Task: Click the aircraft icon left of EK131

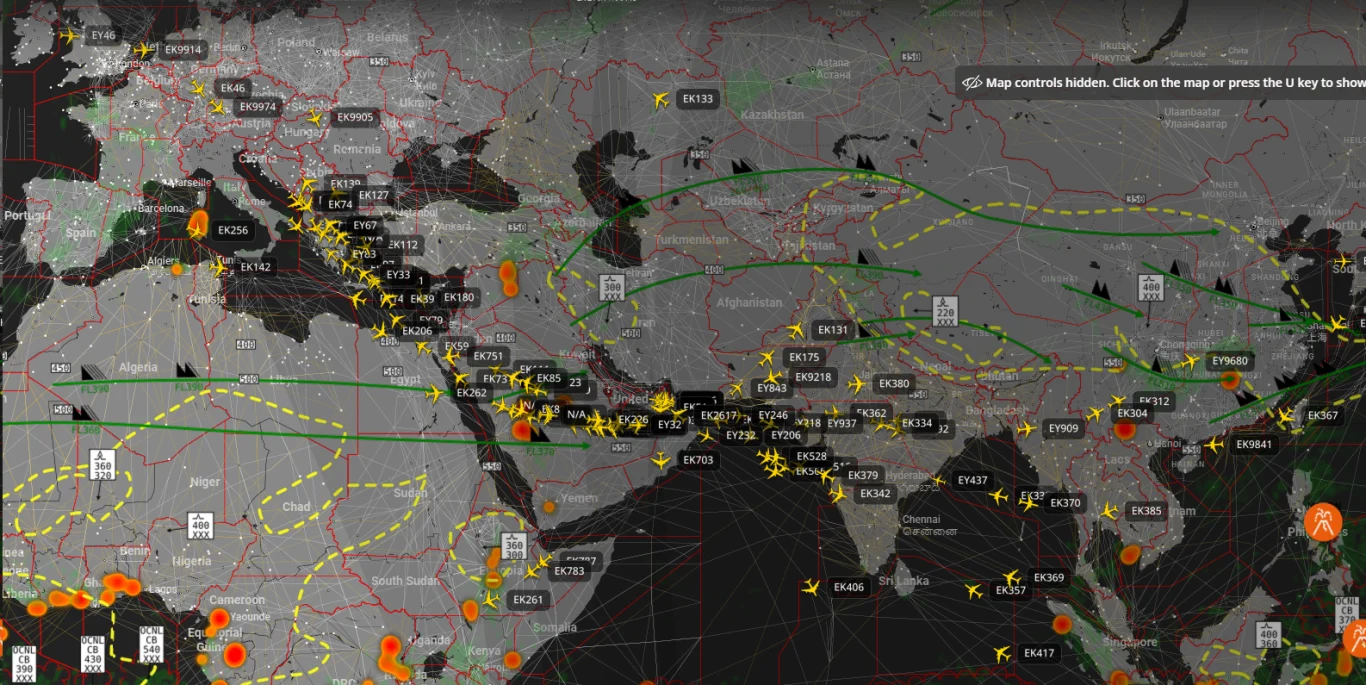Action: (x=796, y=330)
